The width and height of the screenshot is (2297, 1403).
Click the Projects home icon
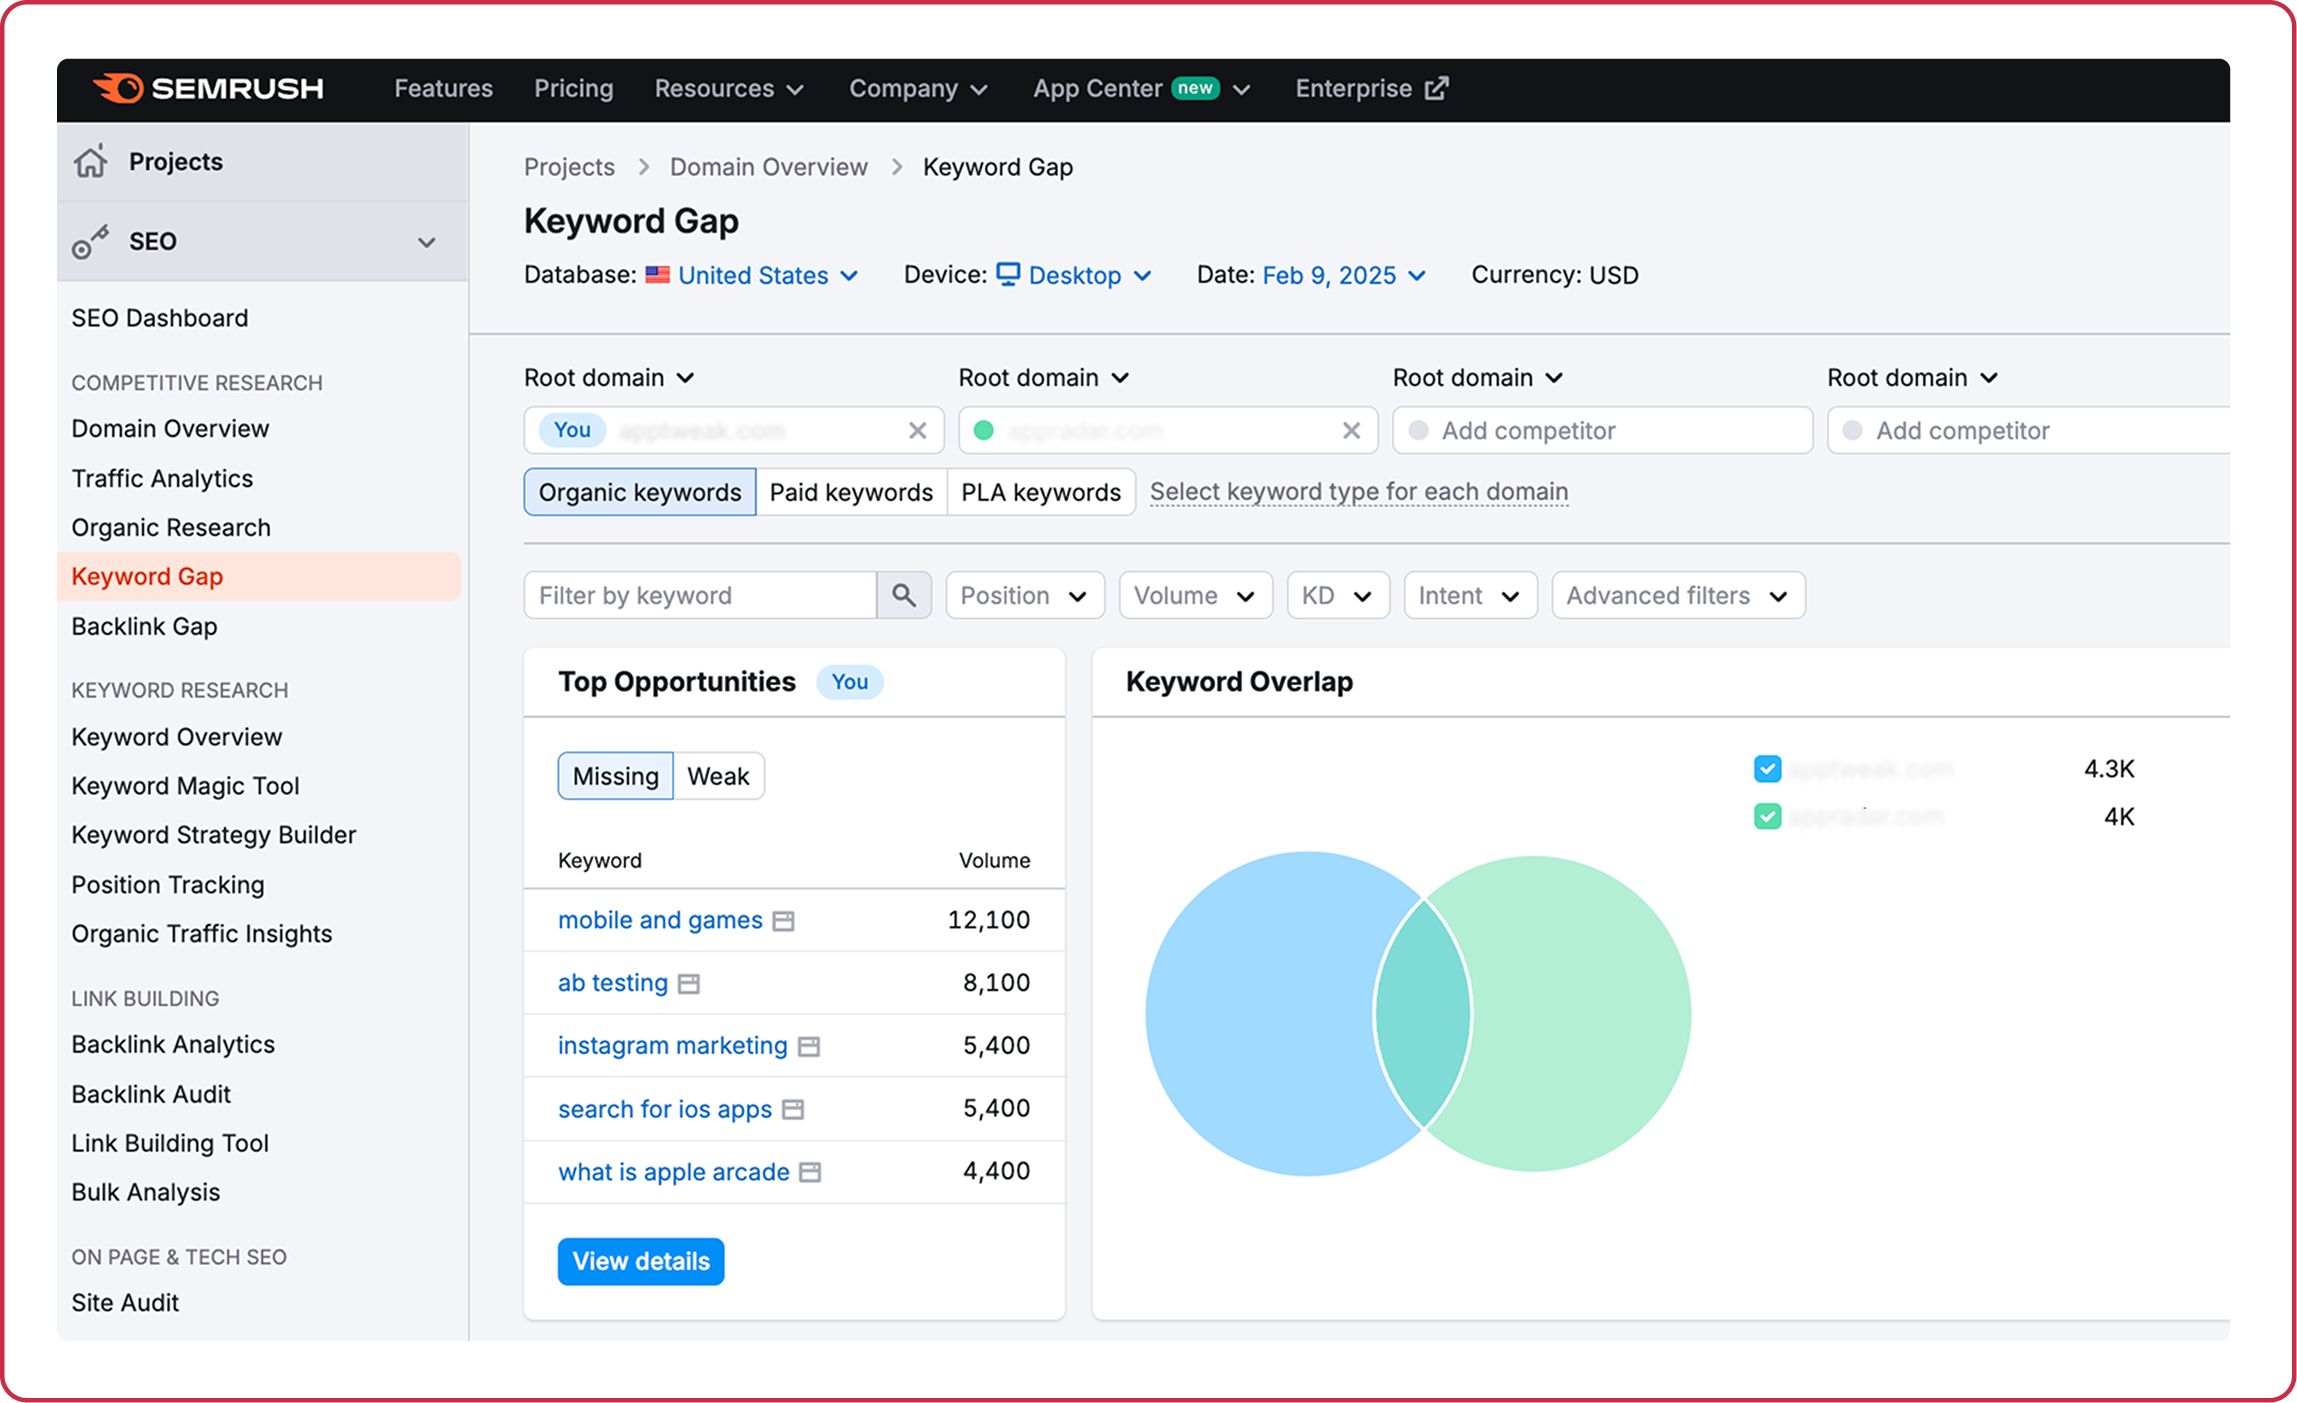[x=91, y=162]
